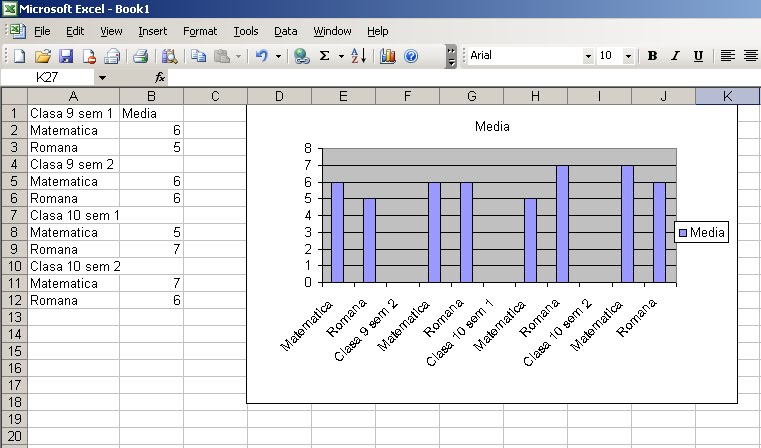This screenshot has height=448, width=761.
Task: Click the E-mail icon
Action: (112, 56)
